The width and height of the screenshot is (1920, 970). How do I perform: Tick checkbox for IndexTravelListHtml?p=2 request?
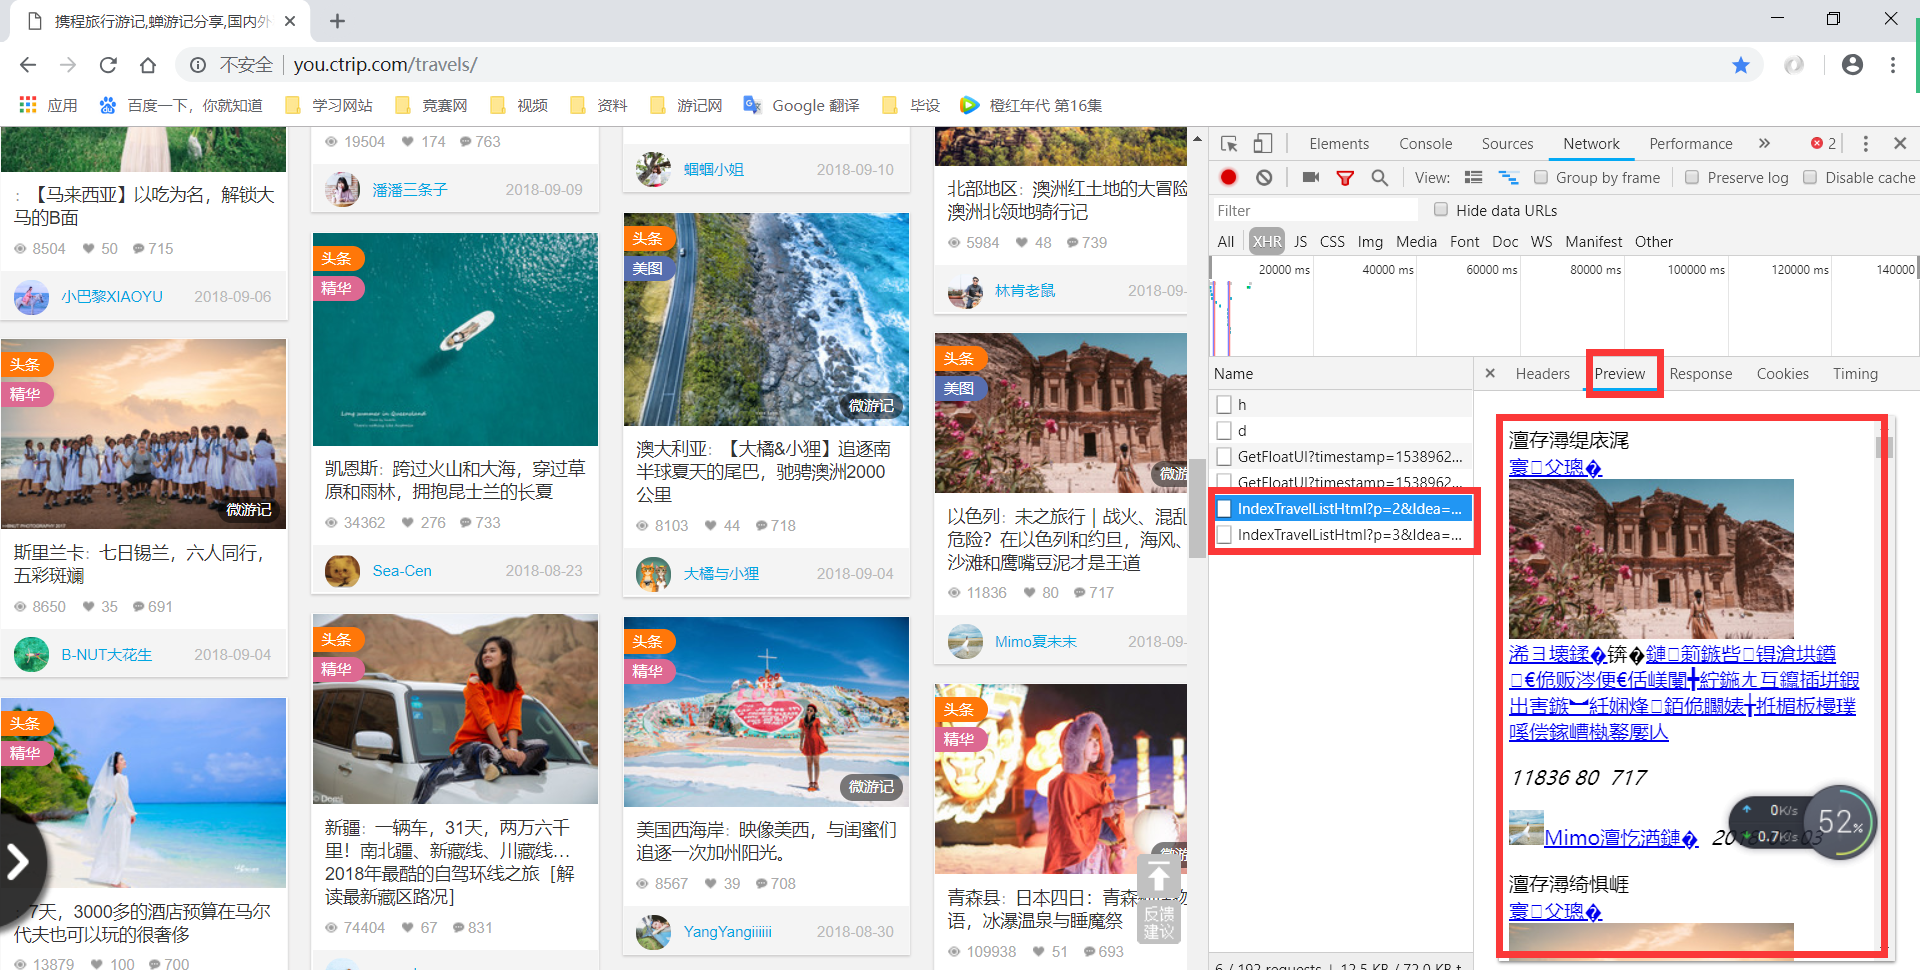point(1224,508)
